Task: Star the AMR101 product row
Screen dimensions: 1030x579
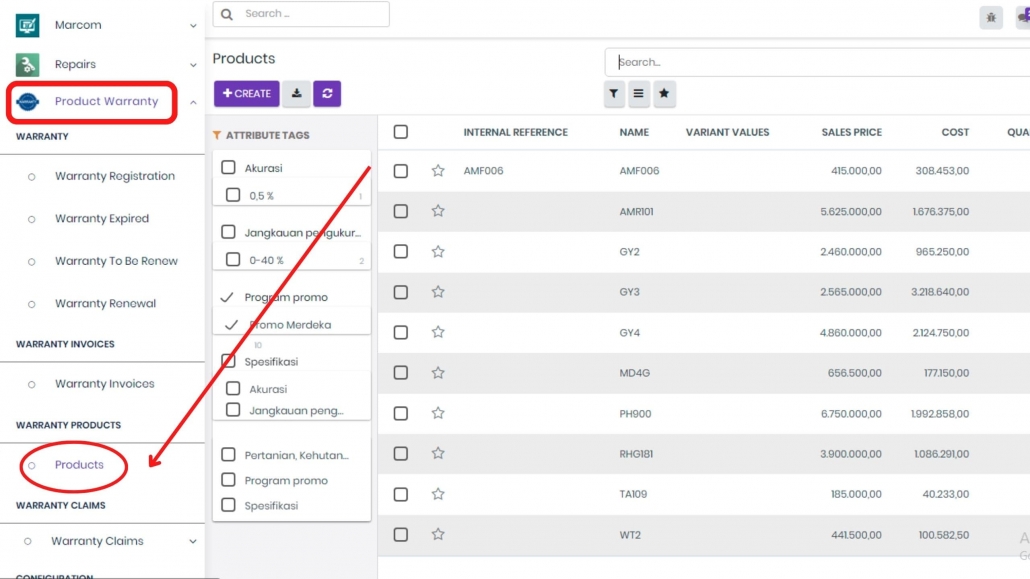Action: point(438,211)
